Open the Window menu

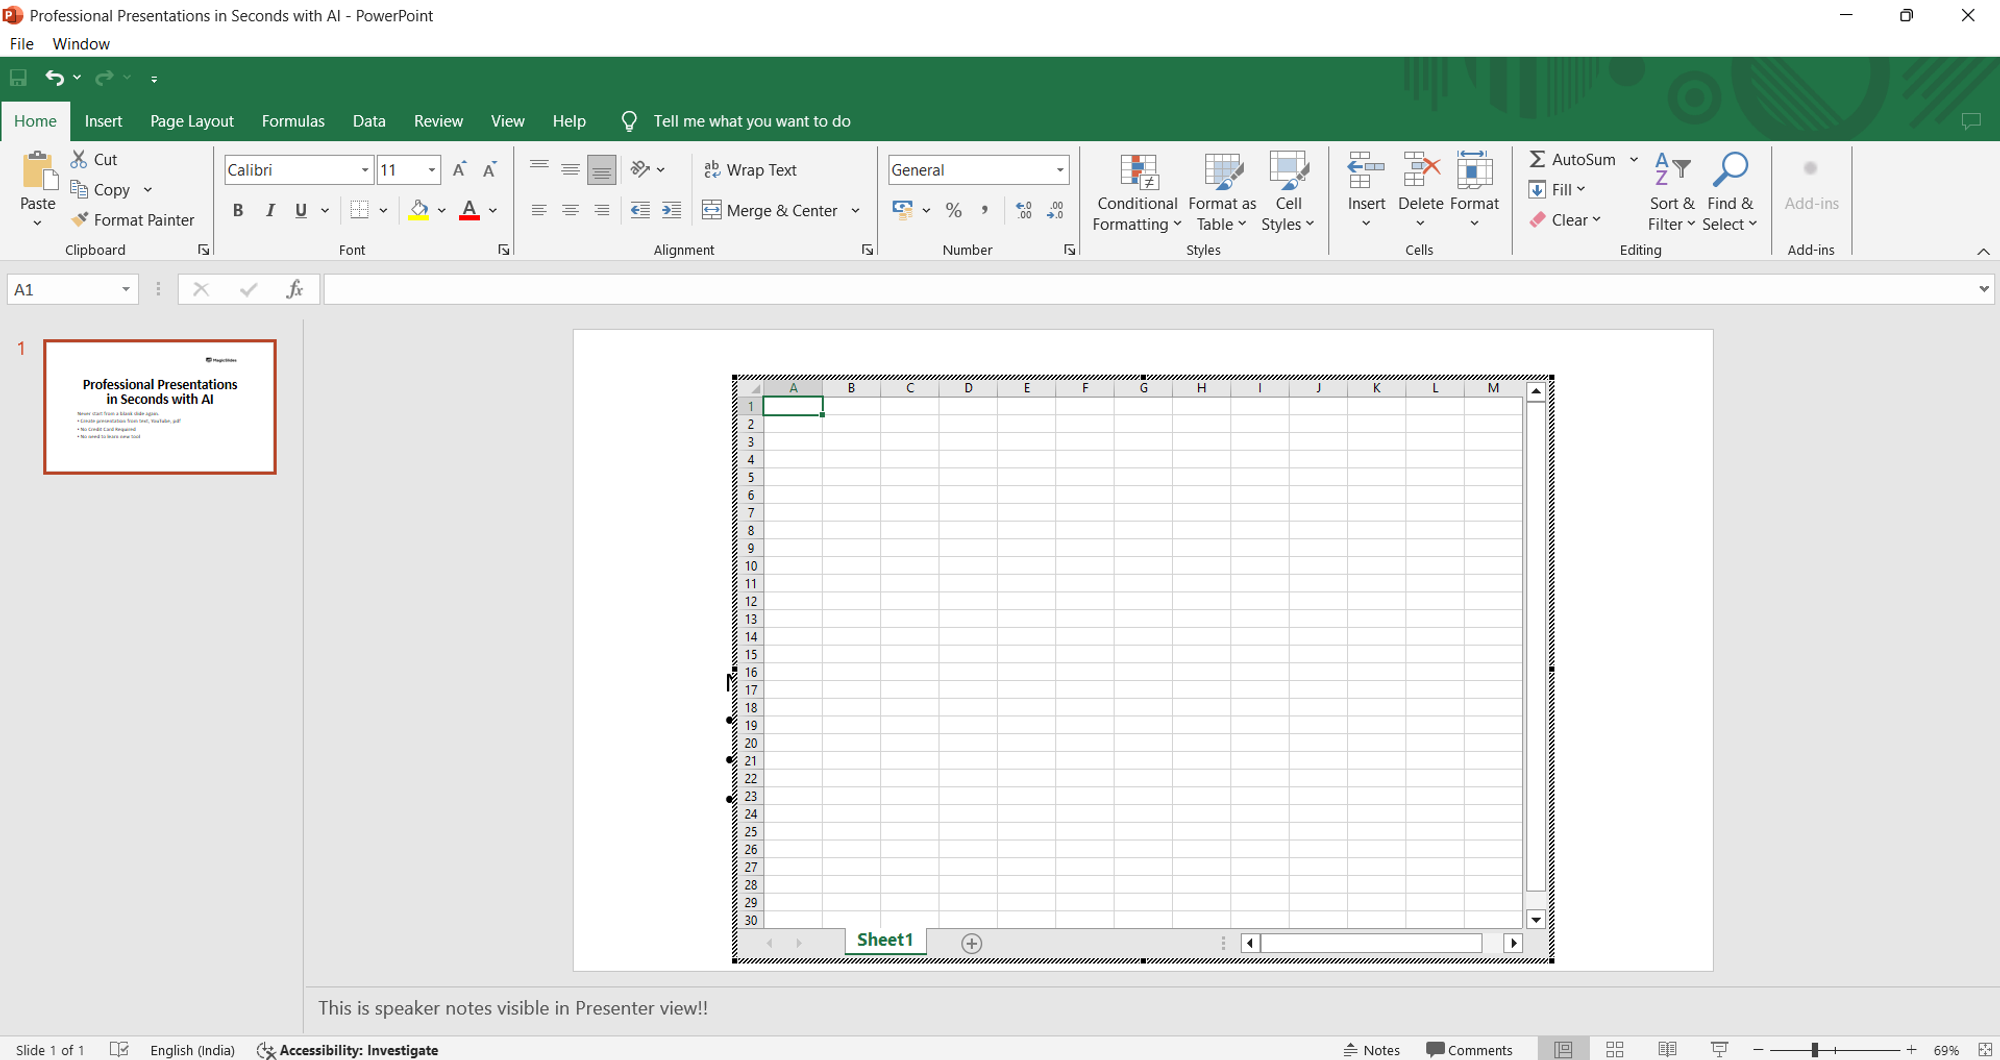(81, 44)
